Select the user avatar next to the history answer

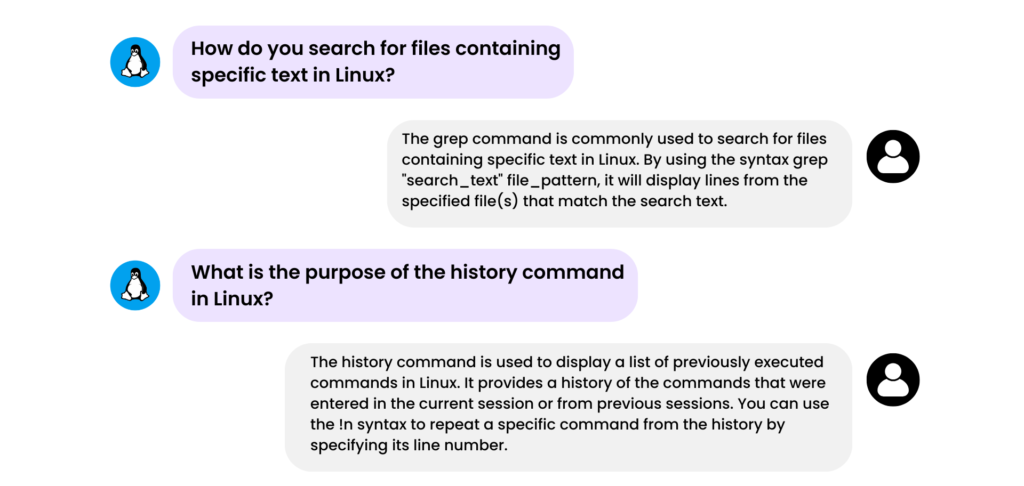tap(893, 380)
